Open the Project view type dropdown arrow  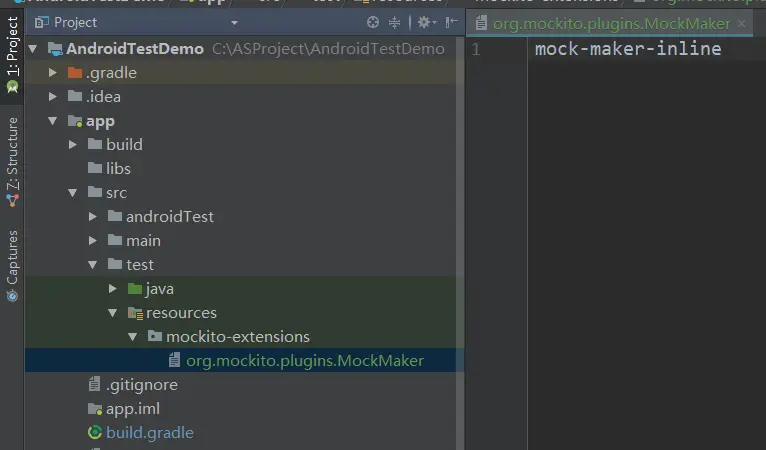click(234, 23)
